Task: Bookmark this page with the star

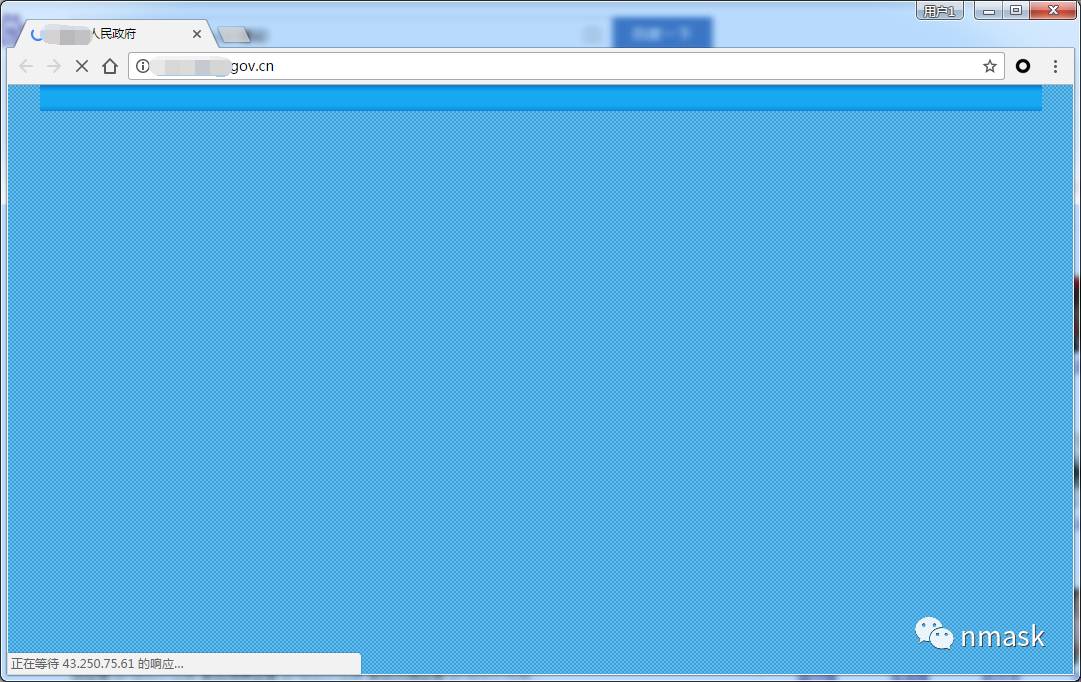Action: [x=989, y=67]
